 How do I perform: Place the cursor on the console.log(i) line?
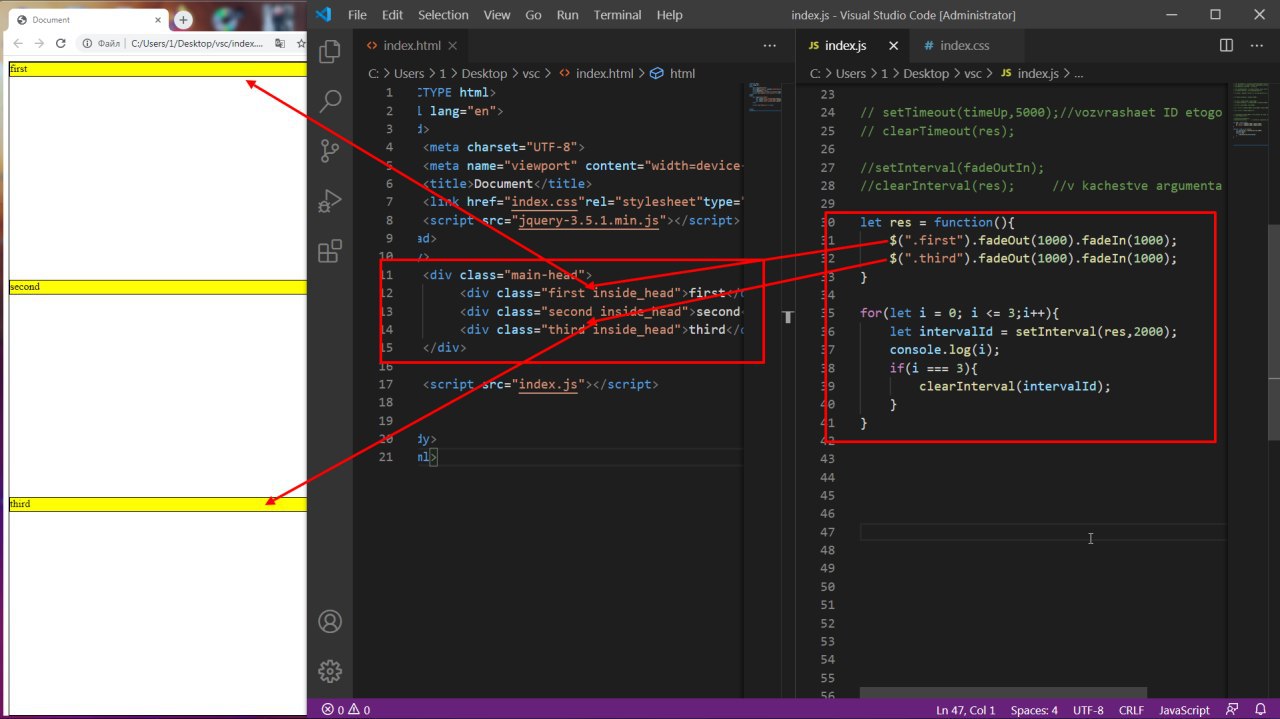point(944,350)
